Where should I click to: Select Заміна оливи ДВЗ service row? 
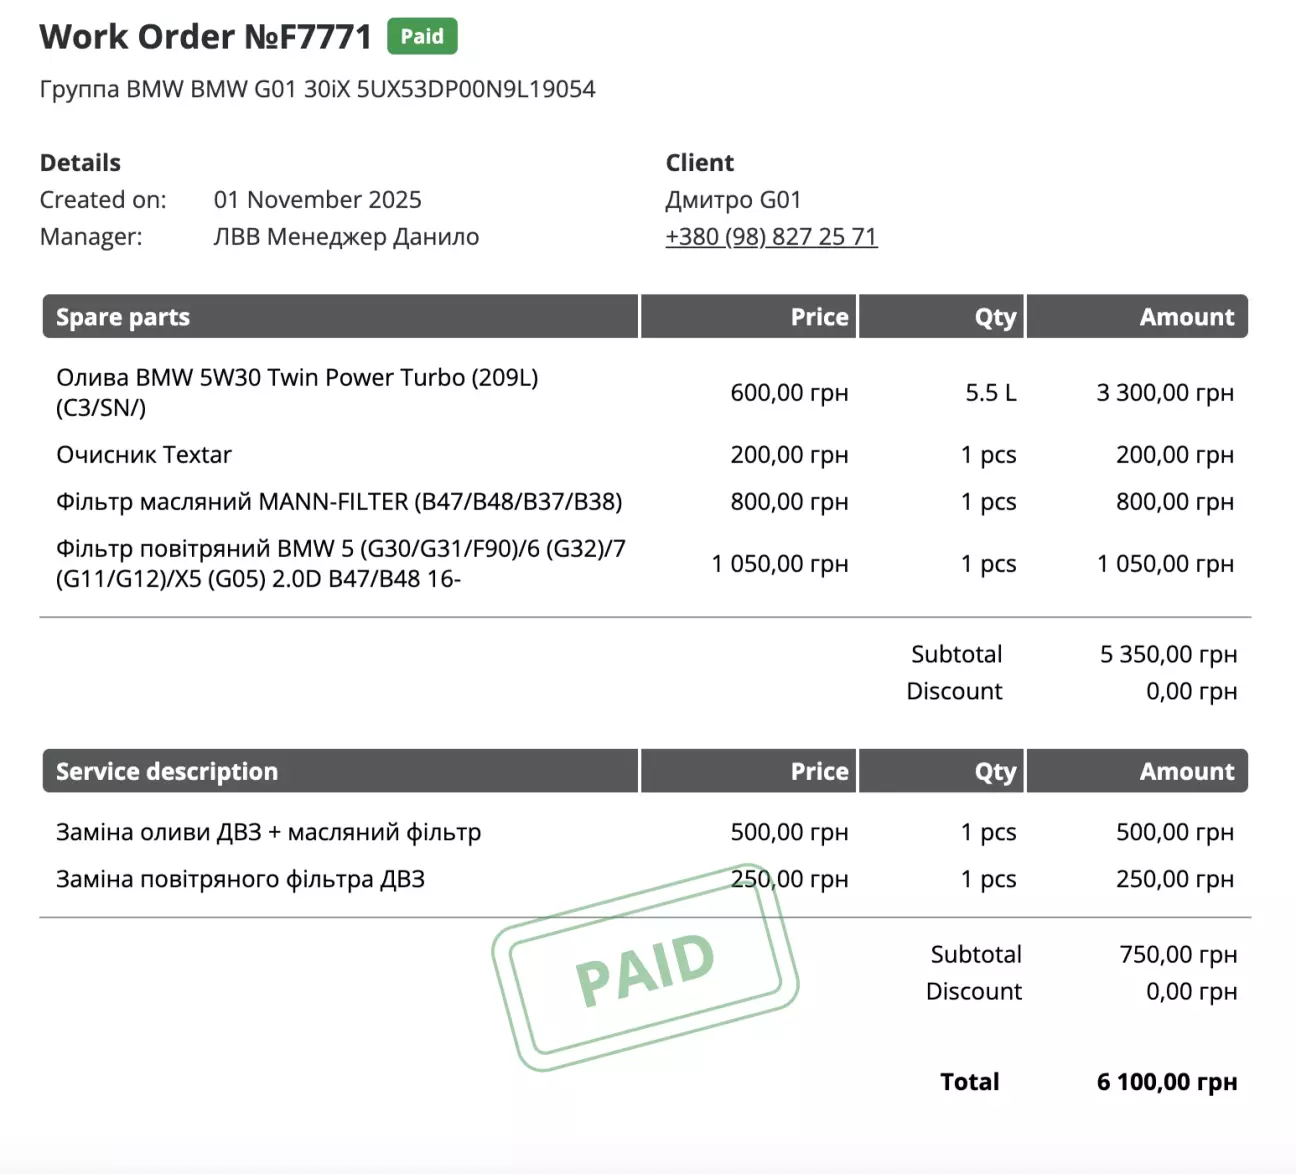(268, 832)
